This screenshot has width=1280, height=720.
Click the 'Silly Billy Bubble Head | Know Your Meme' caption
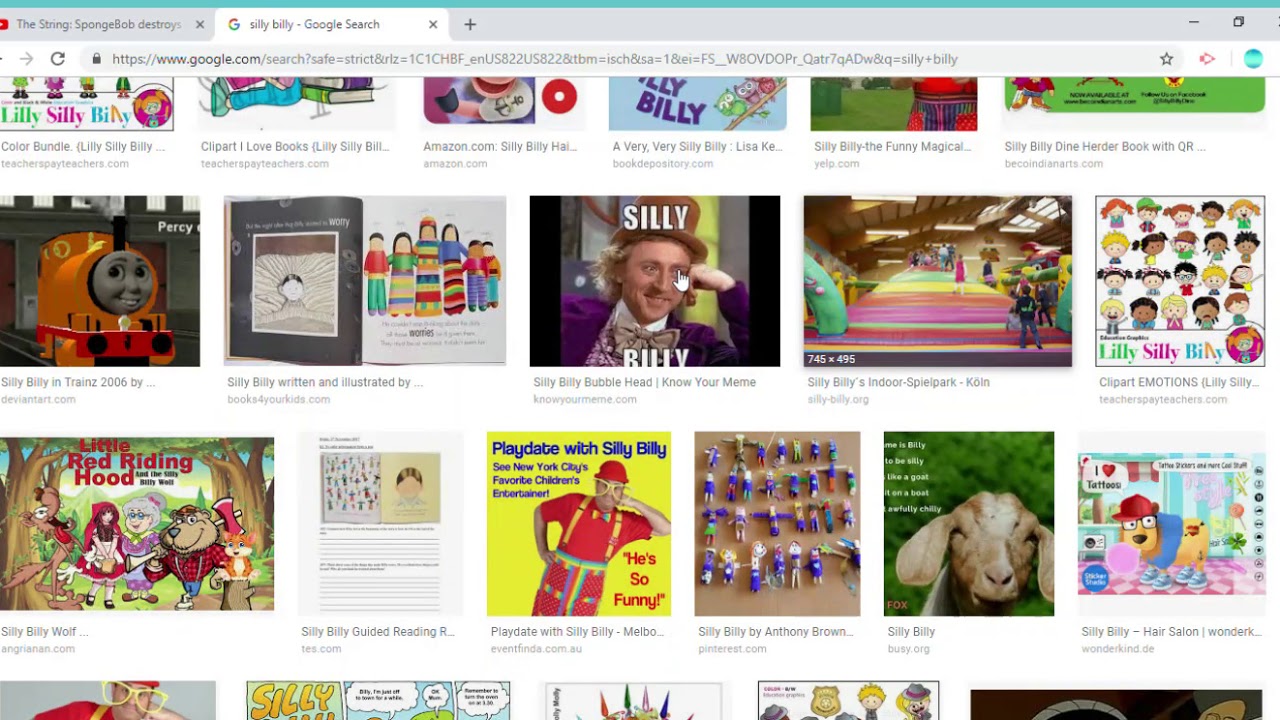tap(645, 382)
